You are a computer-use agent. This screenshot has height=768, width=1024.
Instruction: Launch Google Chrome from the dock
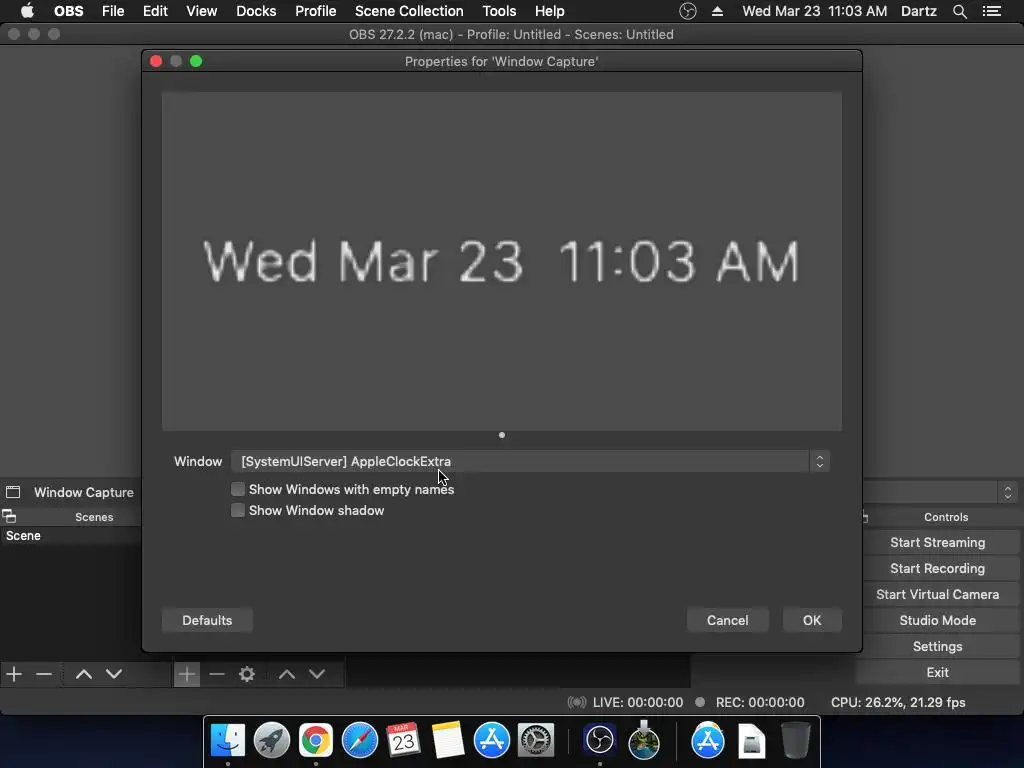tap(315, 740)
